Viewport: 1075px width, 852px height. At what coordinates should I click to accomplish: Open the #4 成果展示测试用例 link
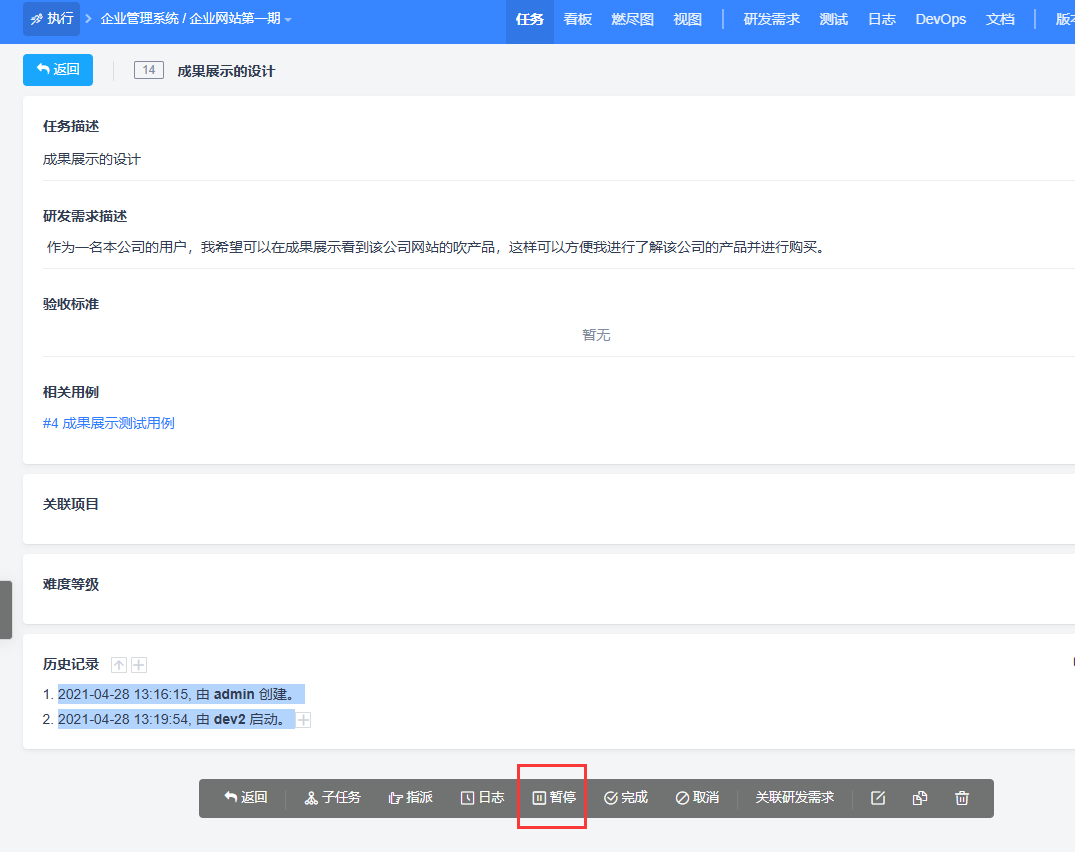(108, 423)
